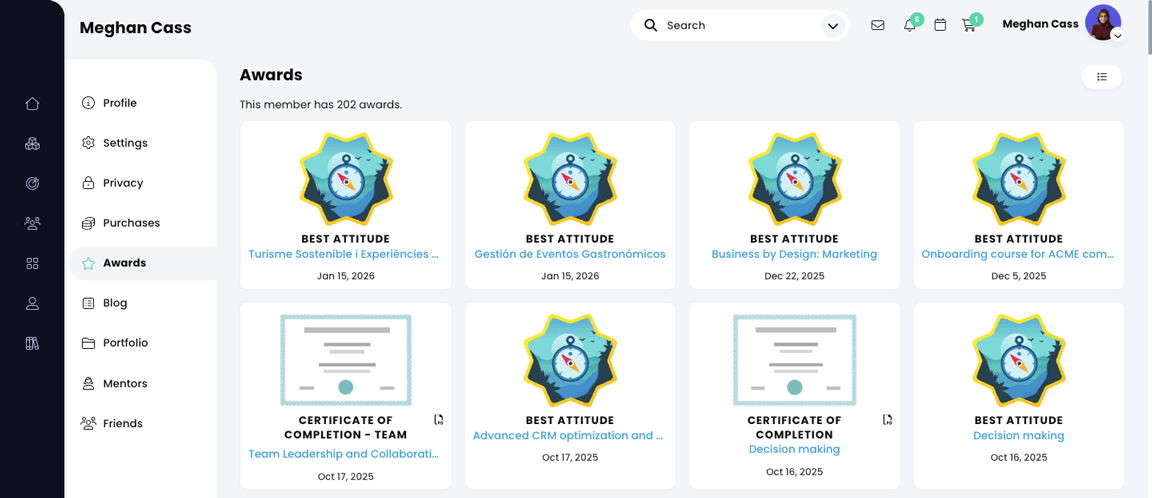Open Advanced CRM optimization link
Screen dimensions: 1152x498
568,436
